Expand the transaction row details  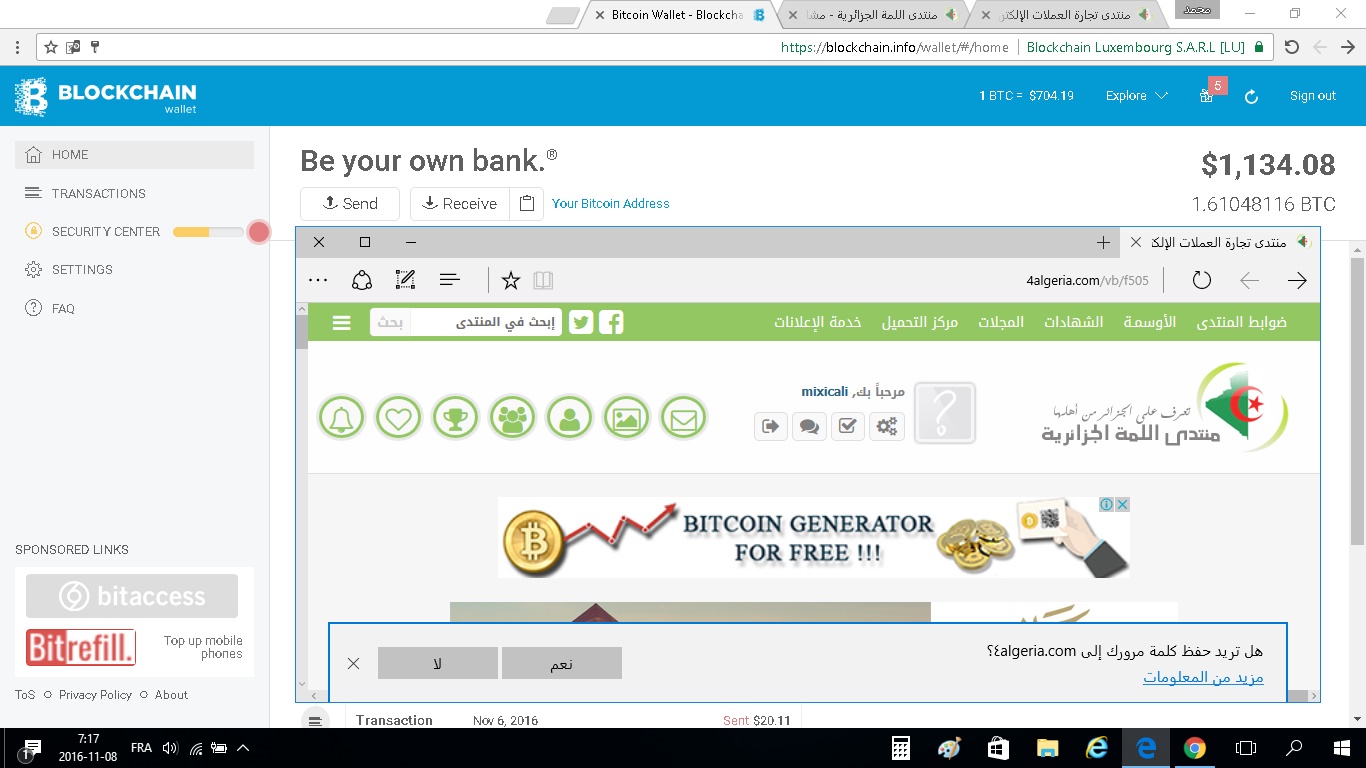315,720
